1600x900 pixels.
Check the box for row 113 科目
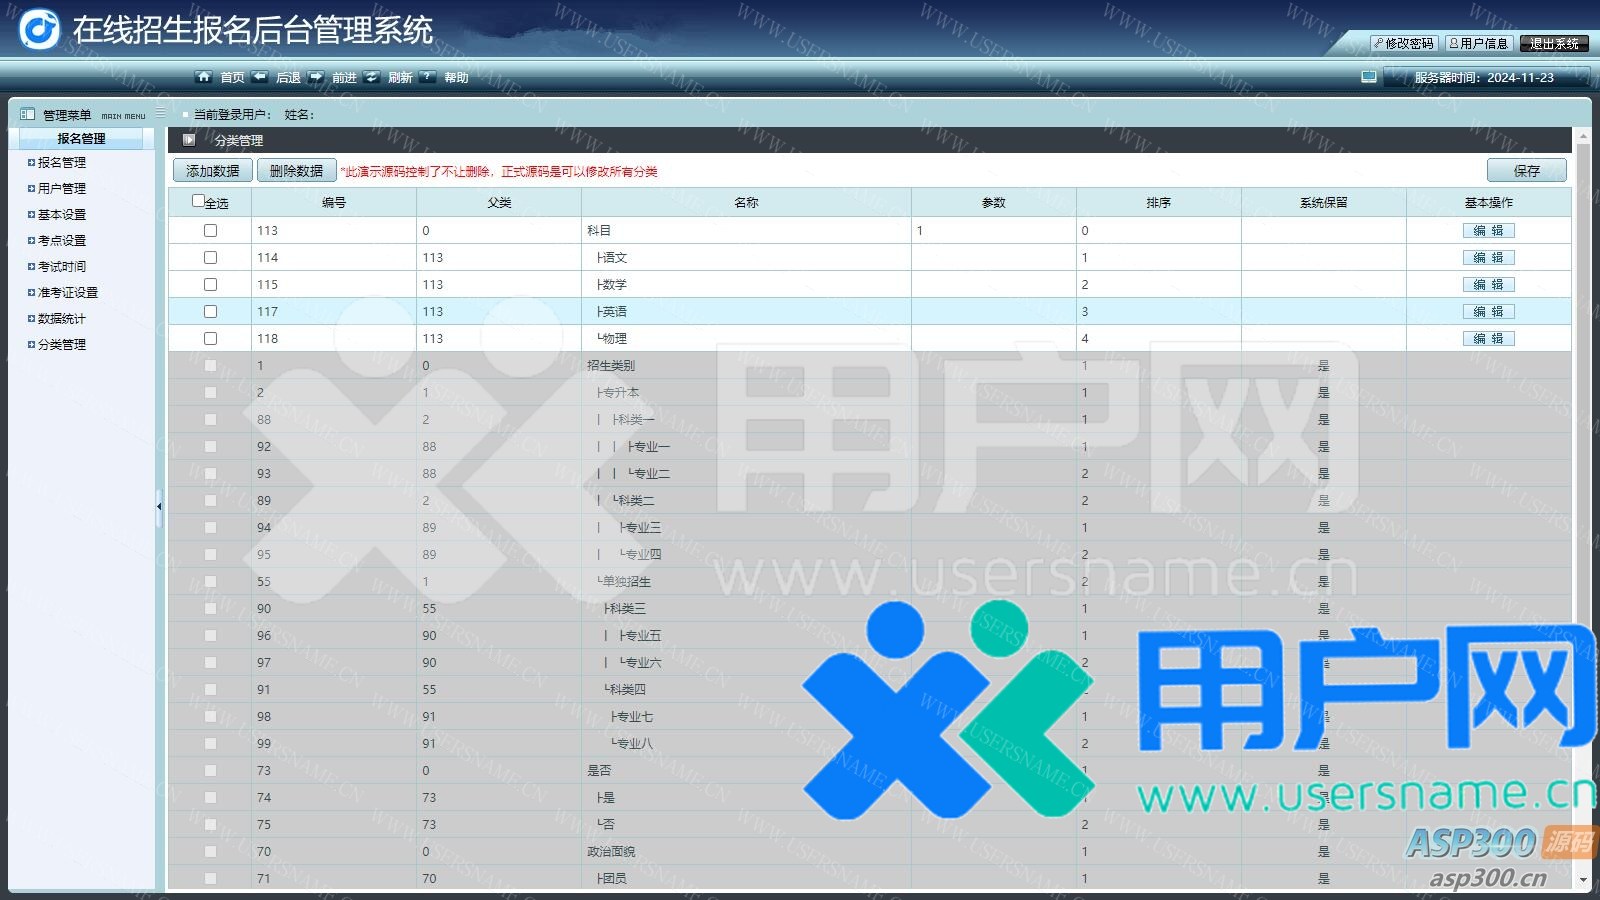click(210, 231)
